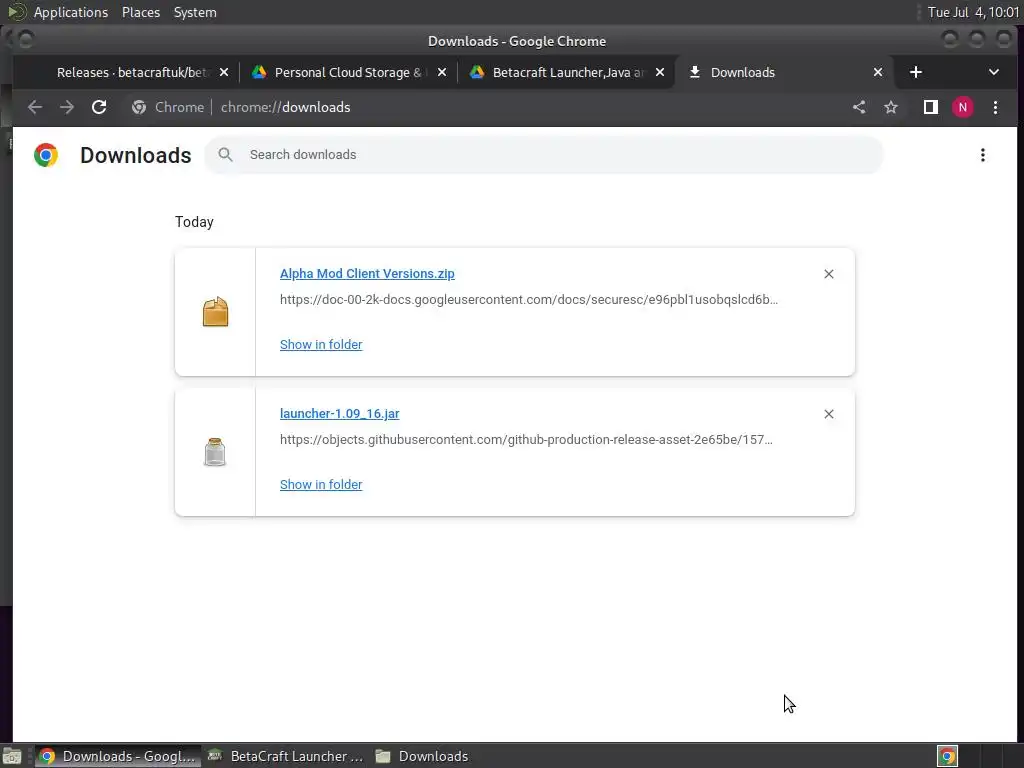This screenshot has width=1024, height=768.
Task: Remove launcher-1.09_16.jar from list
Action: click(829, 414)
